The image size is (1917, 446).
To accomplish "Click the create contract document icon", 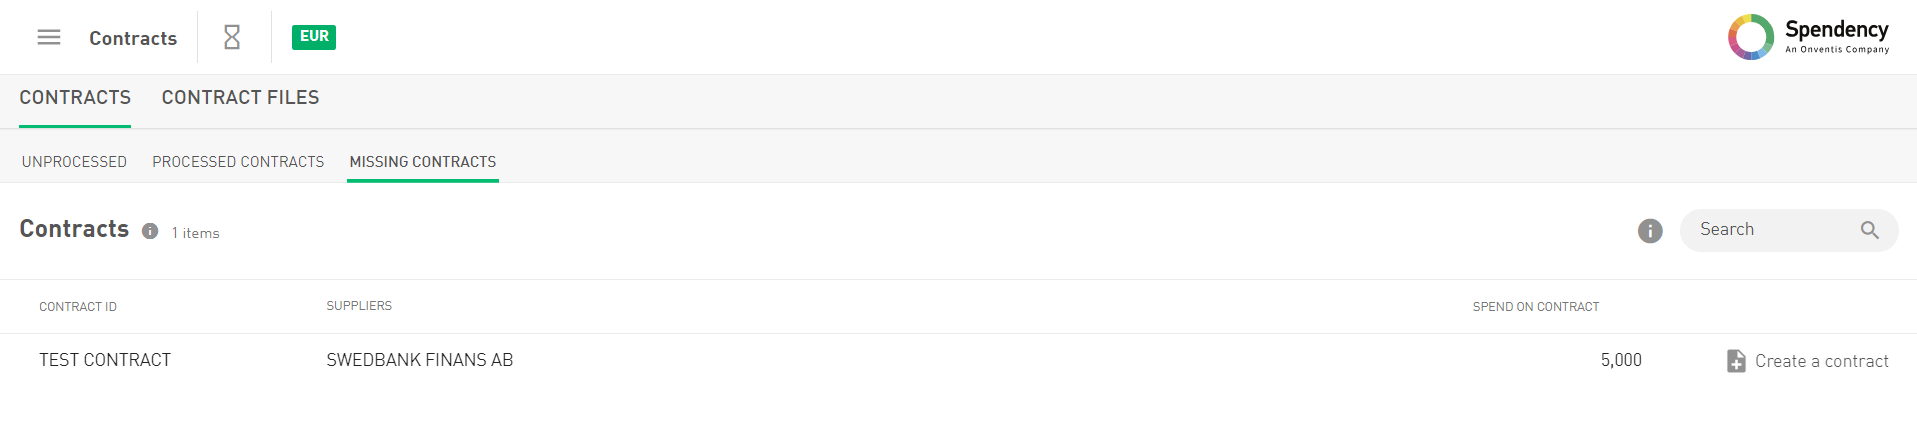I will click(x=1736, y=361).
